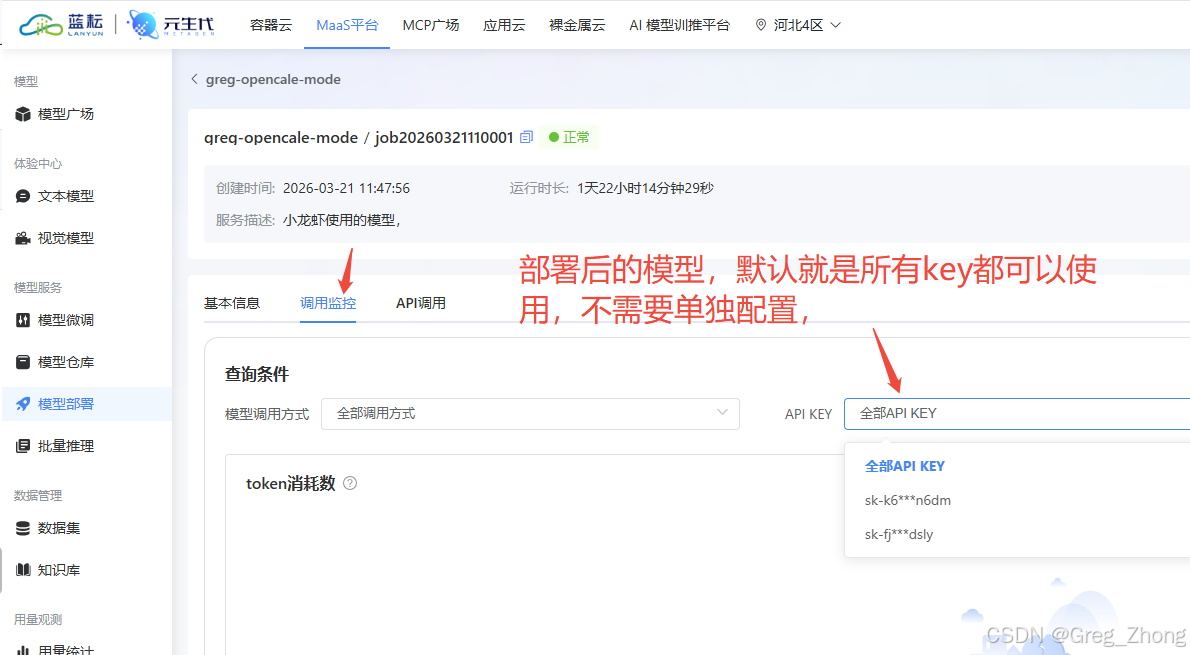Viewport: 1190px width, 655px height.
Task: Select API key sk-k6***n6dm
Action: (x=908, y=500)
